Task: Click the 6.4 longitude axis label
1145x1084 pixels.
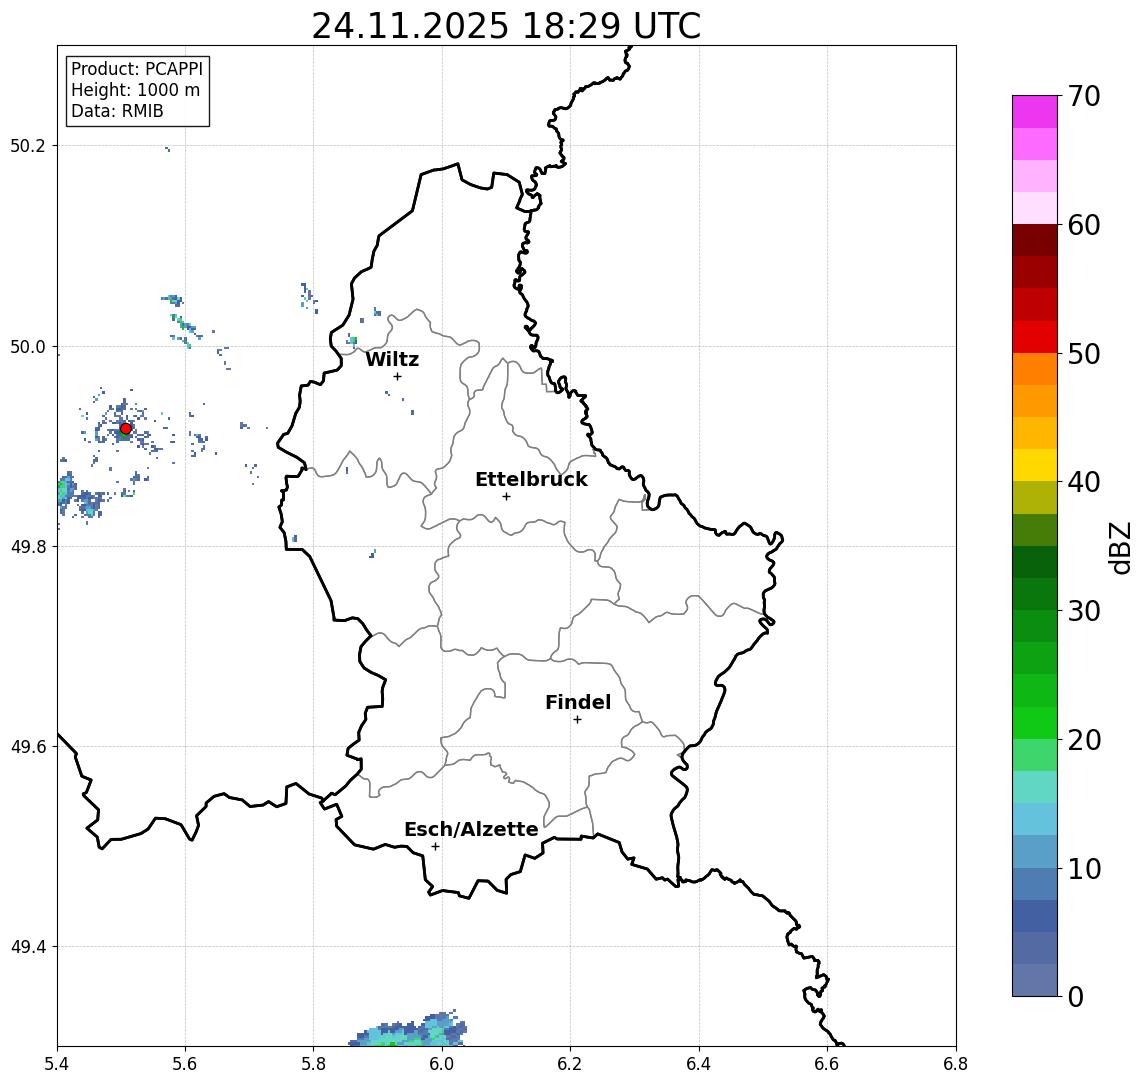Action: 699,1064
